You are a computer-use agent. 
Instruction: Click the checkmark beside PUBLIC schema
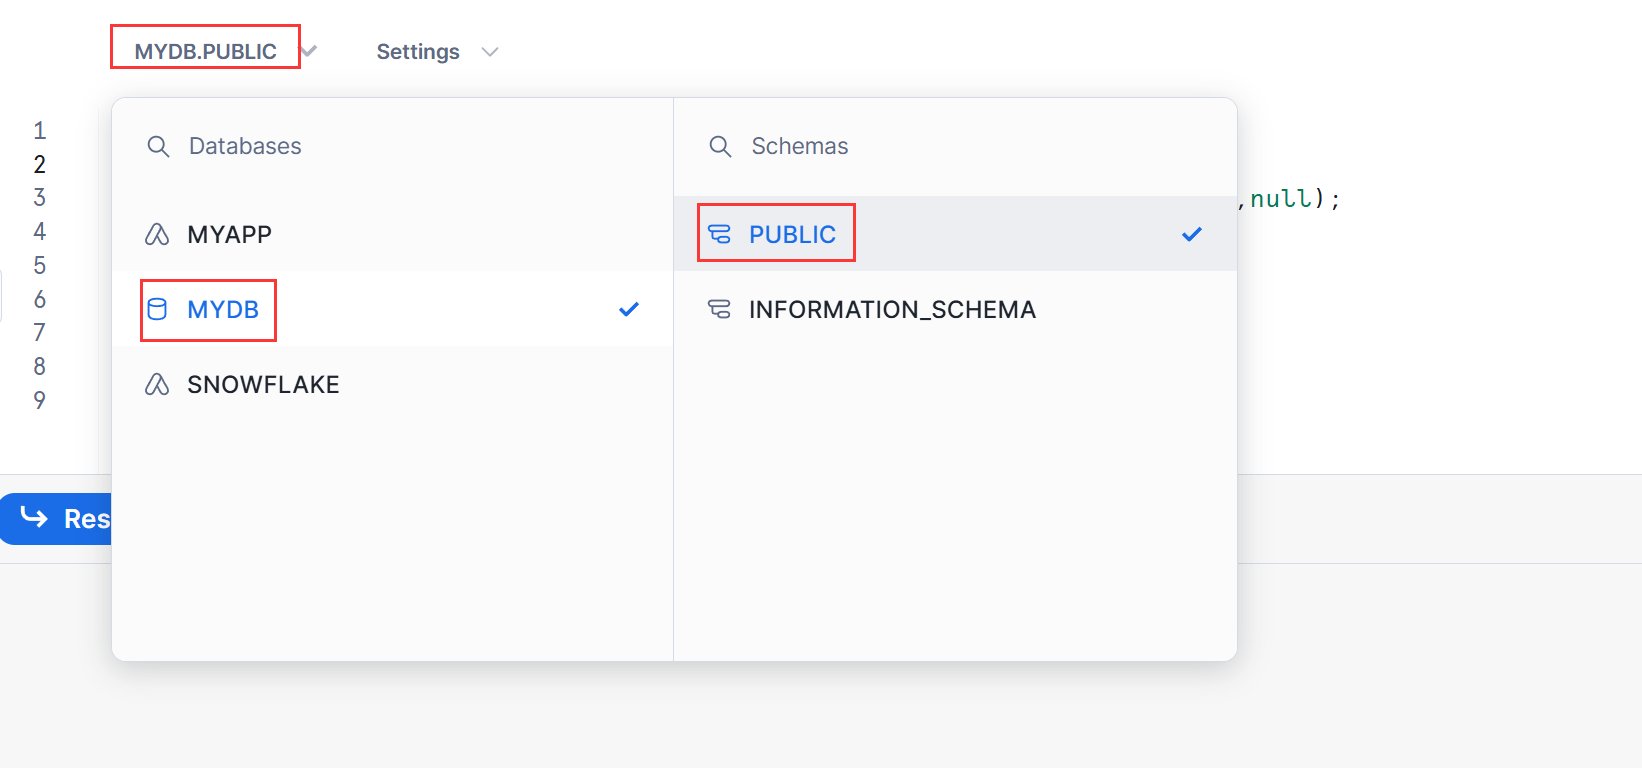[x=1192, y=234]
